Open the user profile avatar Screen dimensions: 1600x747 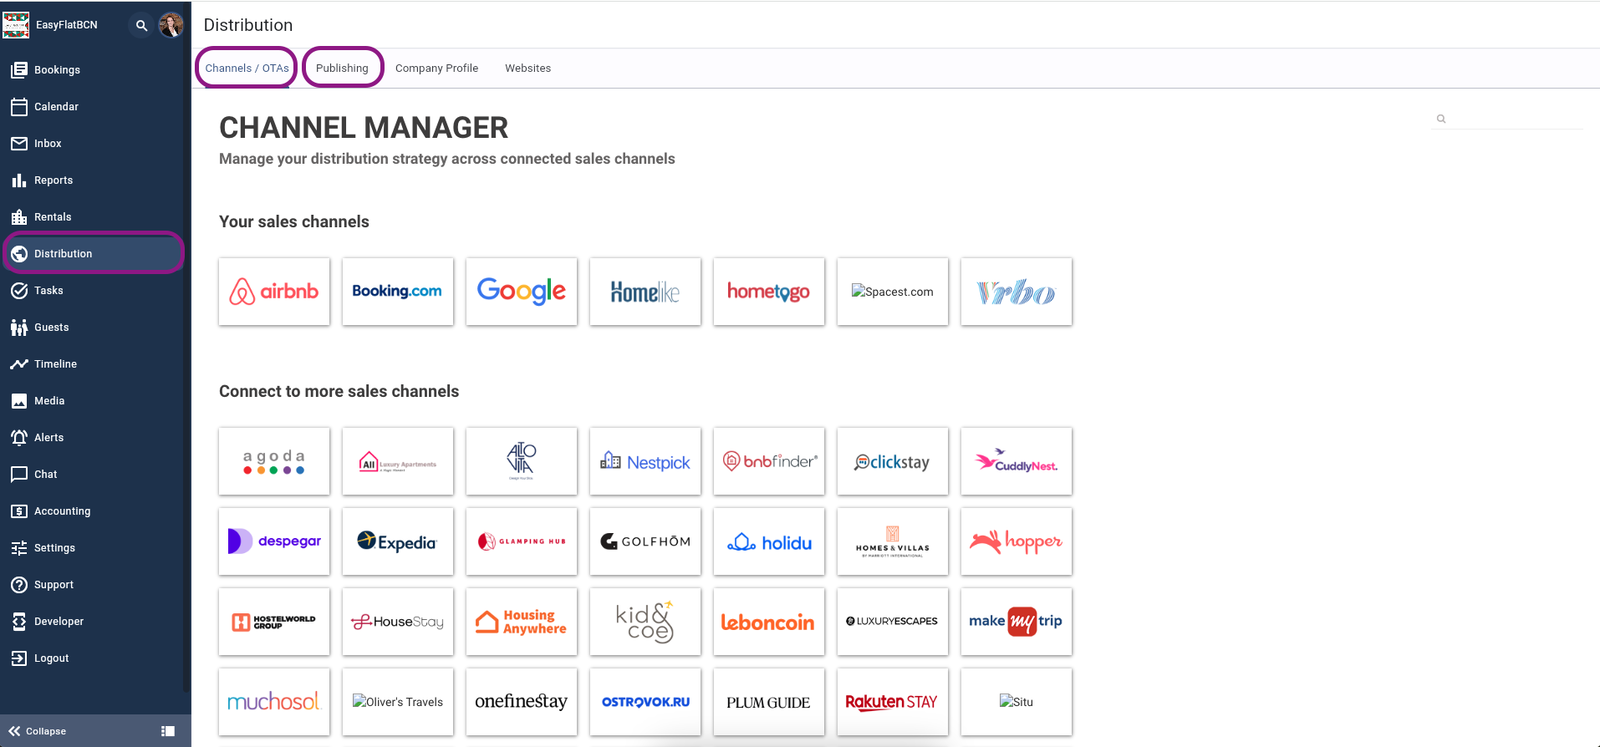click(171, 25)
